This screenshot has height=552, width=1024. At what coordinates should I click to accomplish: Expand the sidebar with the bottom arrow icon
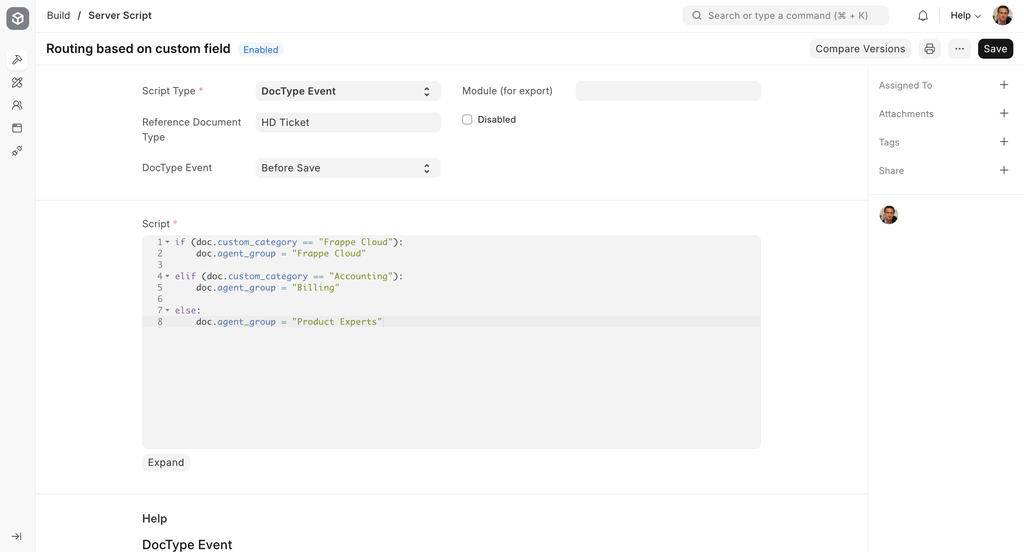[x=17, y=537]
